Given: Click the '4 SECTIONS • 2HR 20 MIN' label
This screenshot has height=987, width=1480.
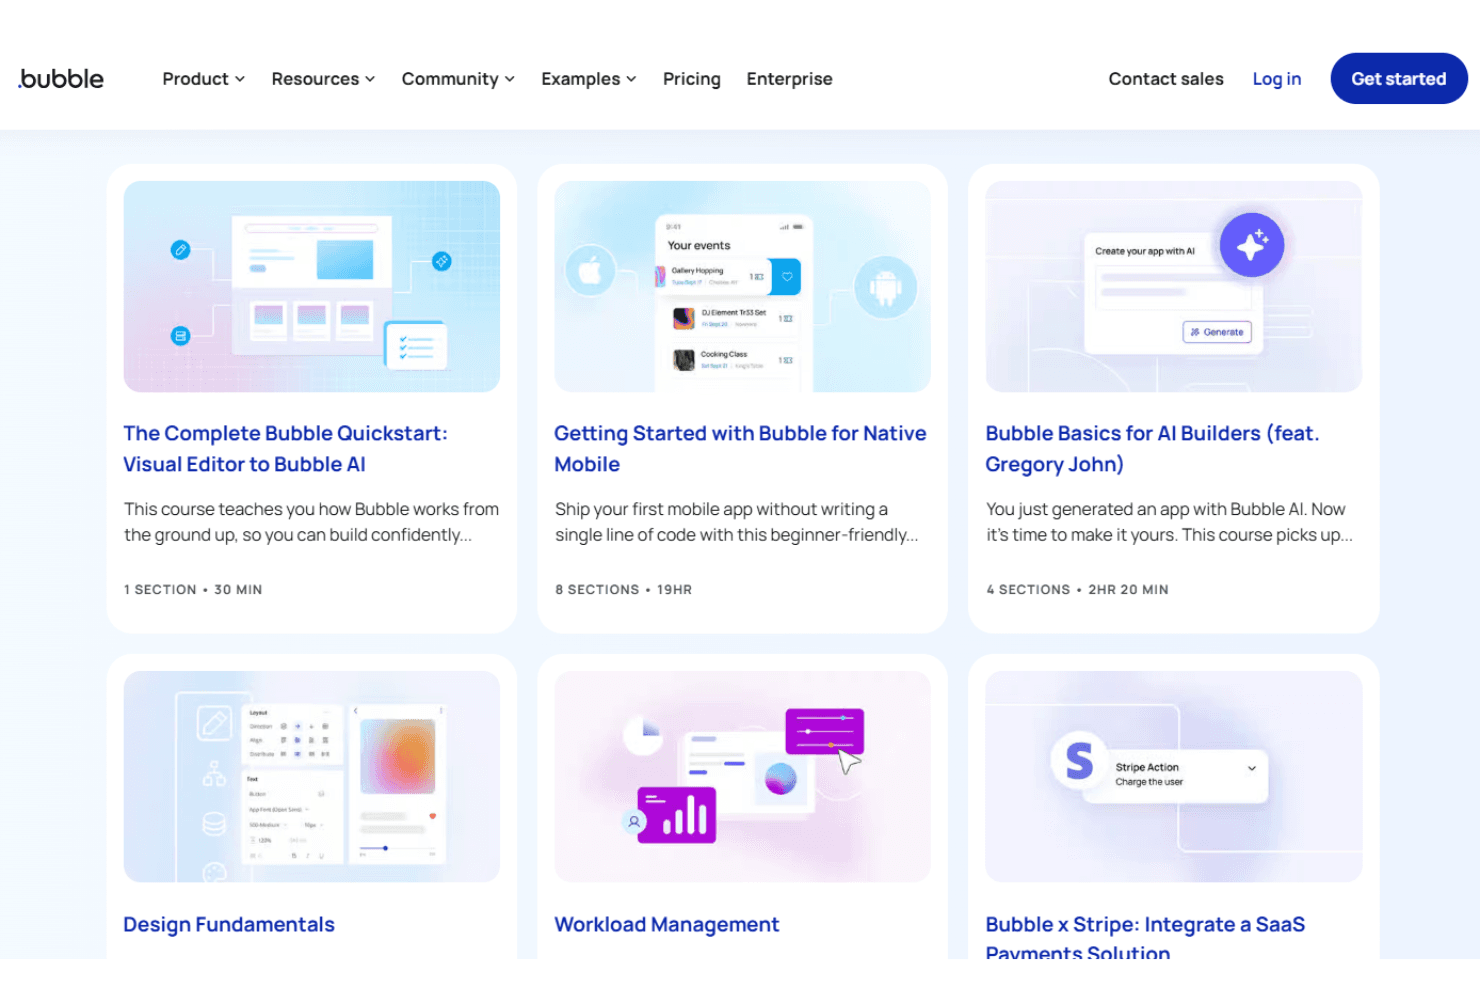Looking at the screenshot, I should [1077, 590].
